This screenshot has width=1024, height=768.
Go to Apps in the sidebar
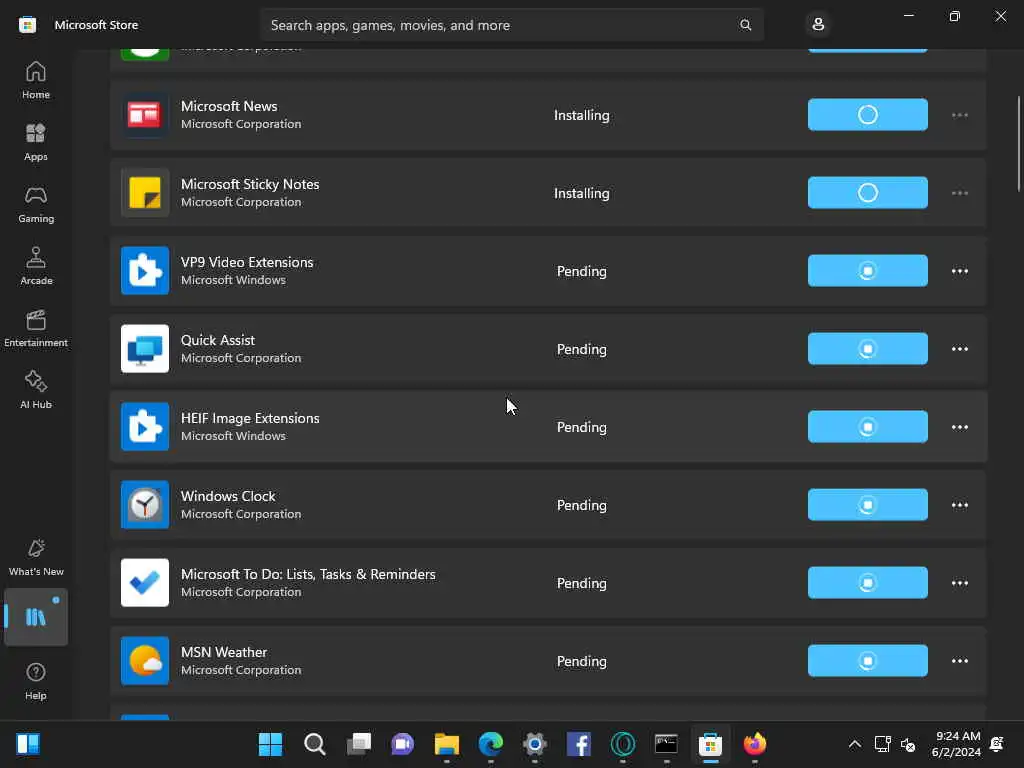(36, 142)
